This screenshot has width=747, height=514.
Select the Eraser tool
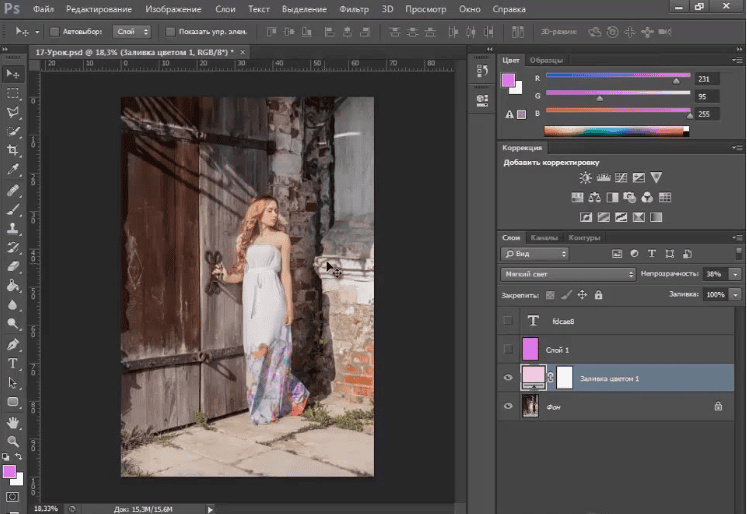(x=13, y=266)
